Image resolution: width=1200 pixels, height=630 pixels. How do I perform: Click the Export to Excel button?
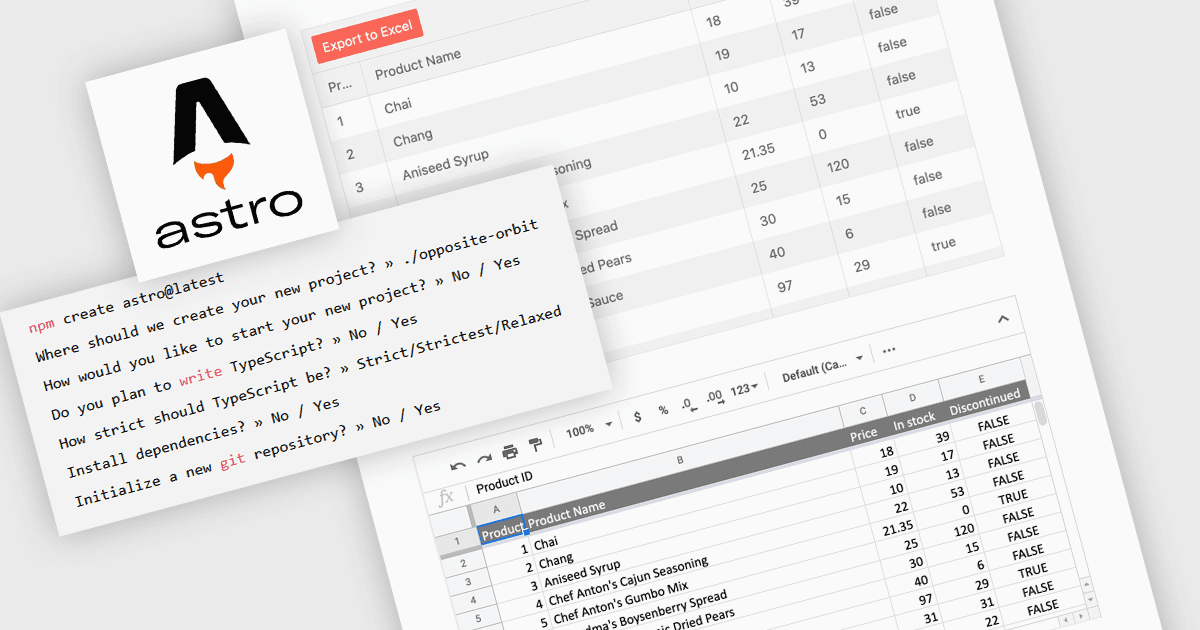[367, 34]
